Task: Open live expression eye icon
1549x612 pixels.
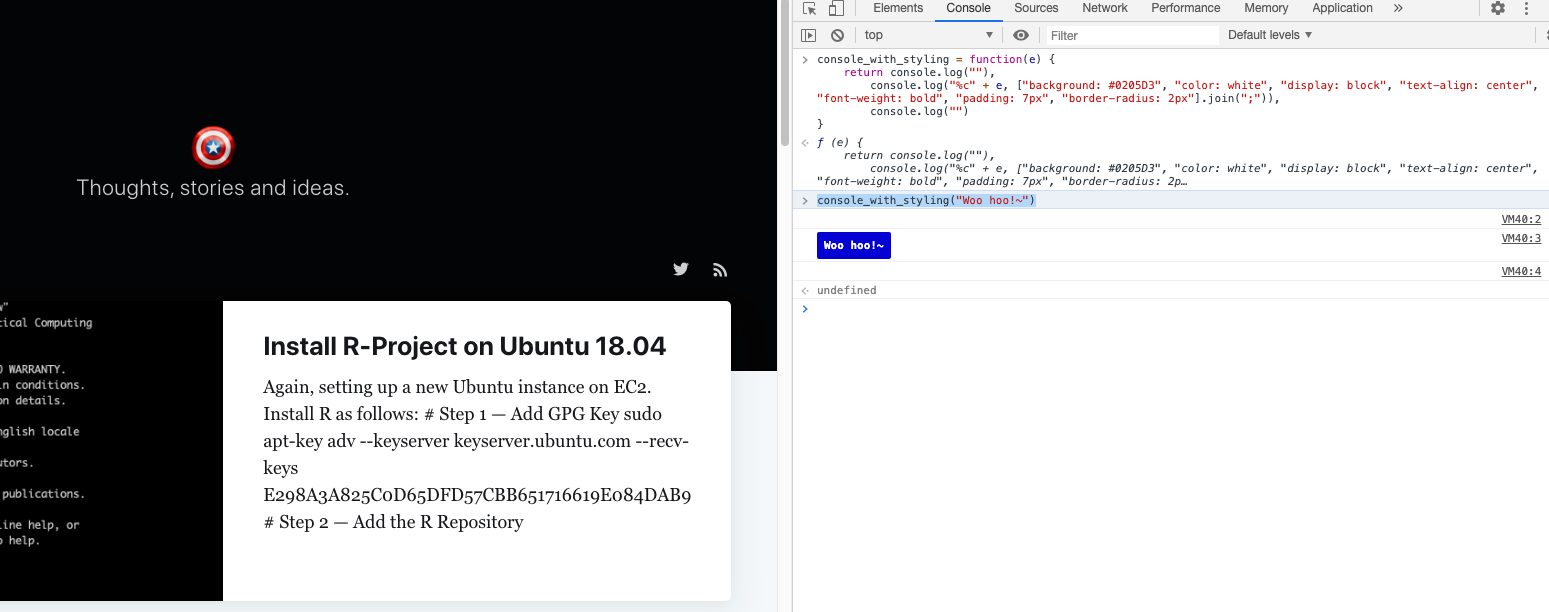Action: 1021,35
